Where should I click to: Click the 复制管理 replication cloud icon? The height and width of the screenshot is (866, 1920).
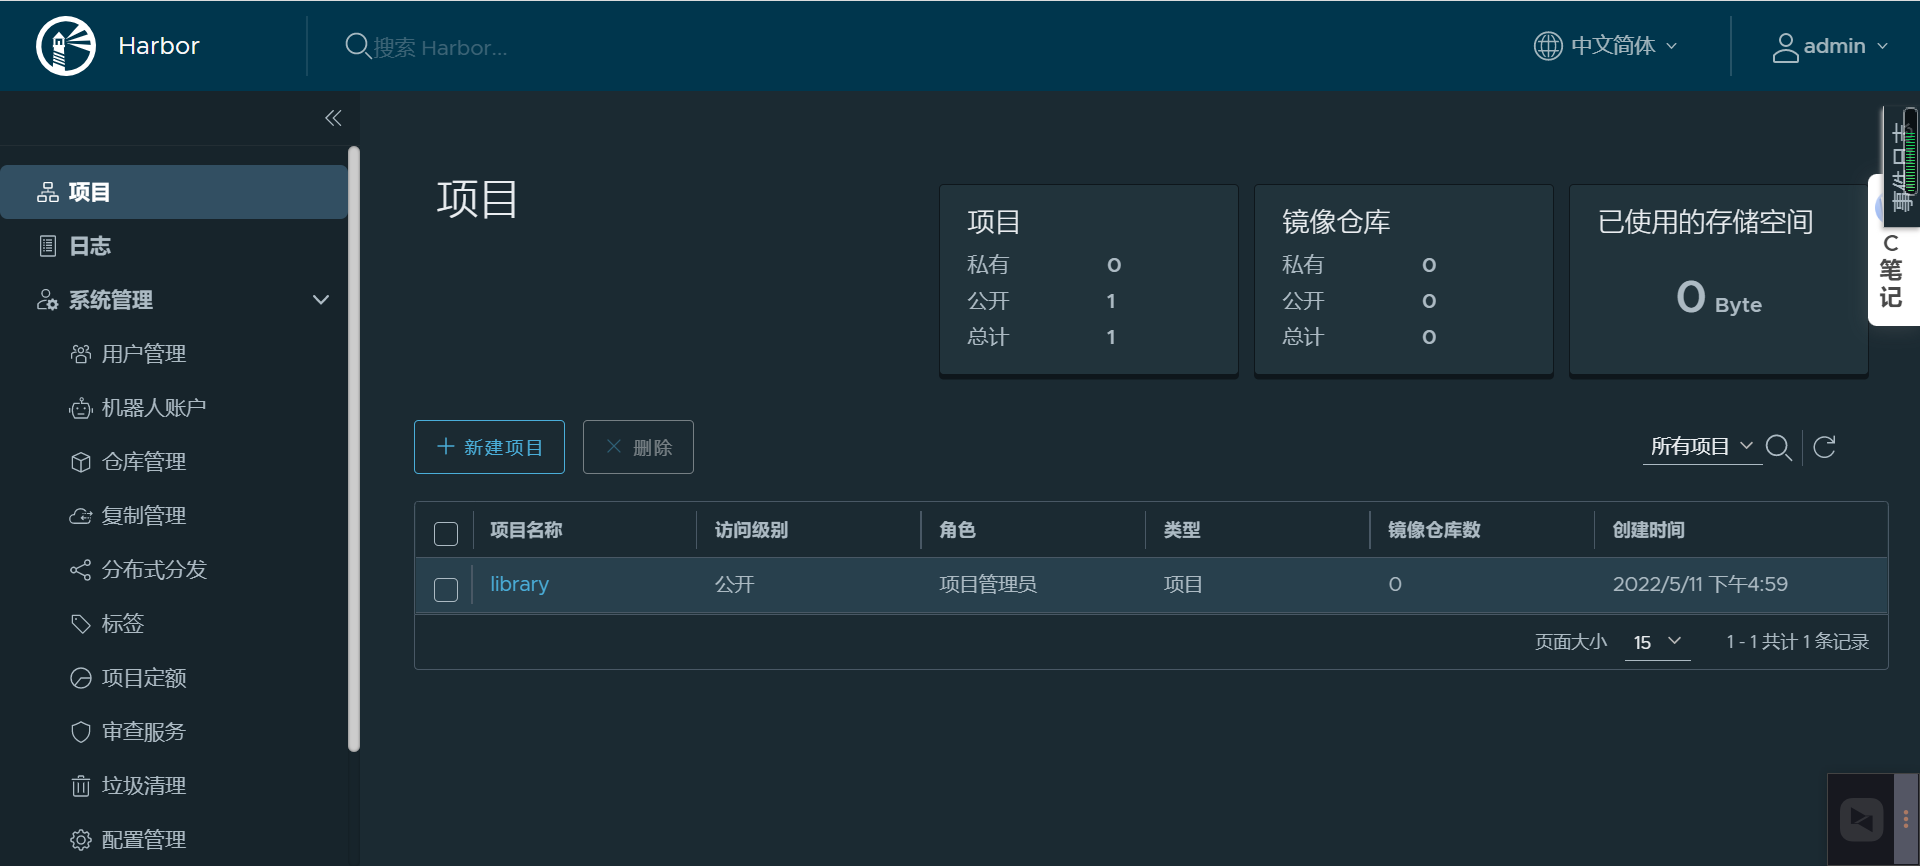[x=81, y=516]
